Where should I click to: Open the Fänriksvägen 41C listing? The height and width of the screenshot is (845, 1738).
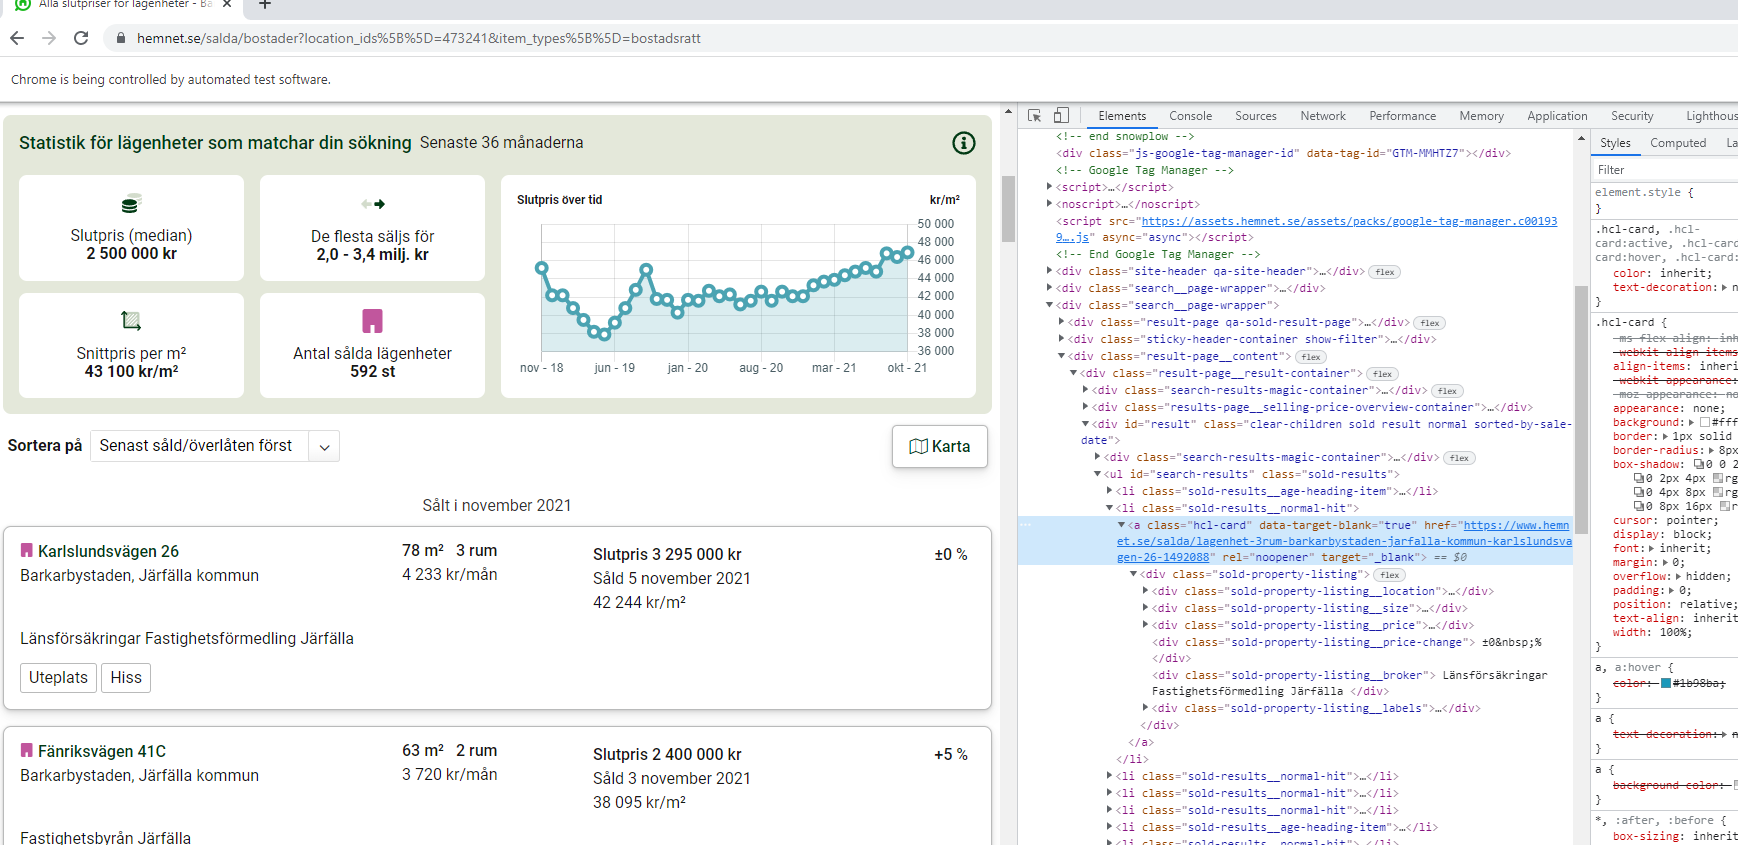point(102,751)
